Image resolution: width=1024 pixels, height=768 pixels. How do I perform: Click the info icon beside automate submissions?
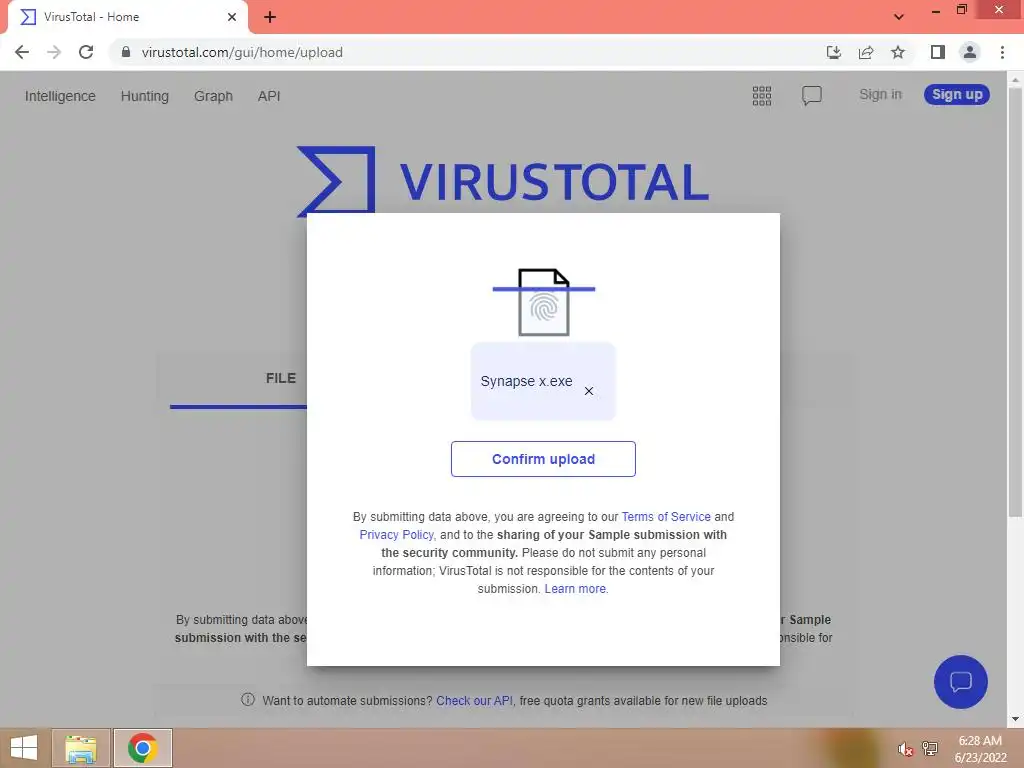(x=248, y=699)
